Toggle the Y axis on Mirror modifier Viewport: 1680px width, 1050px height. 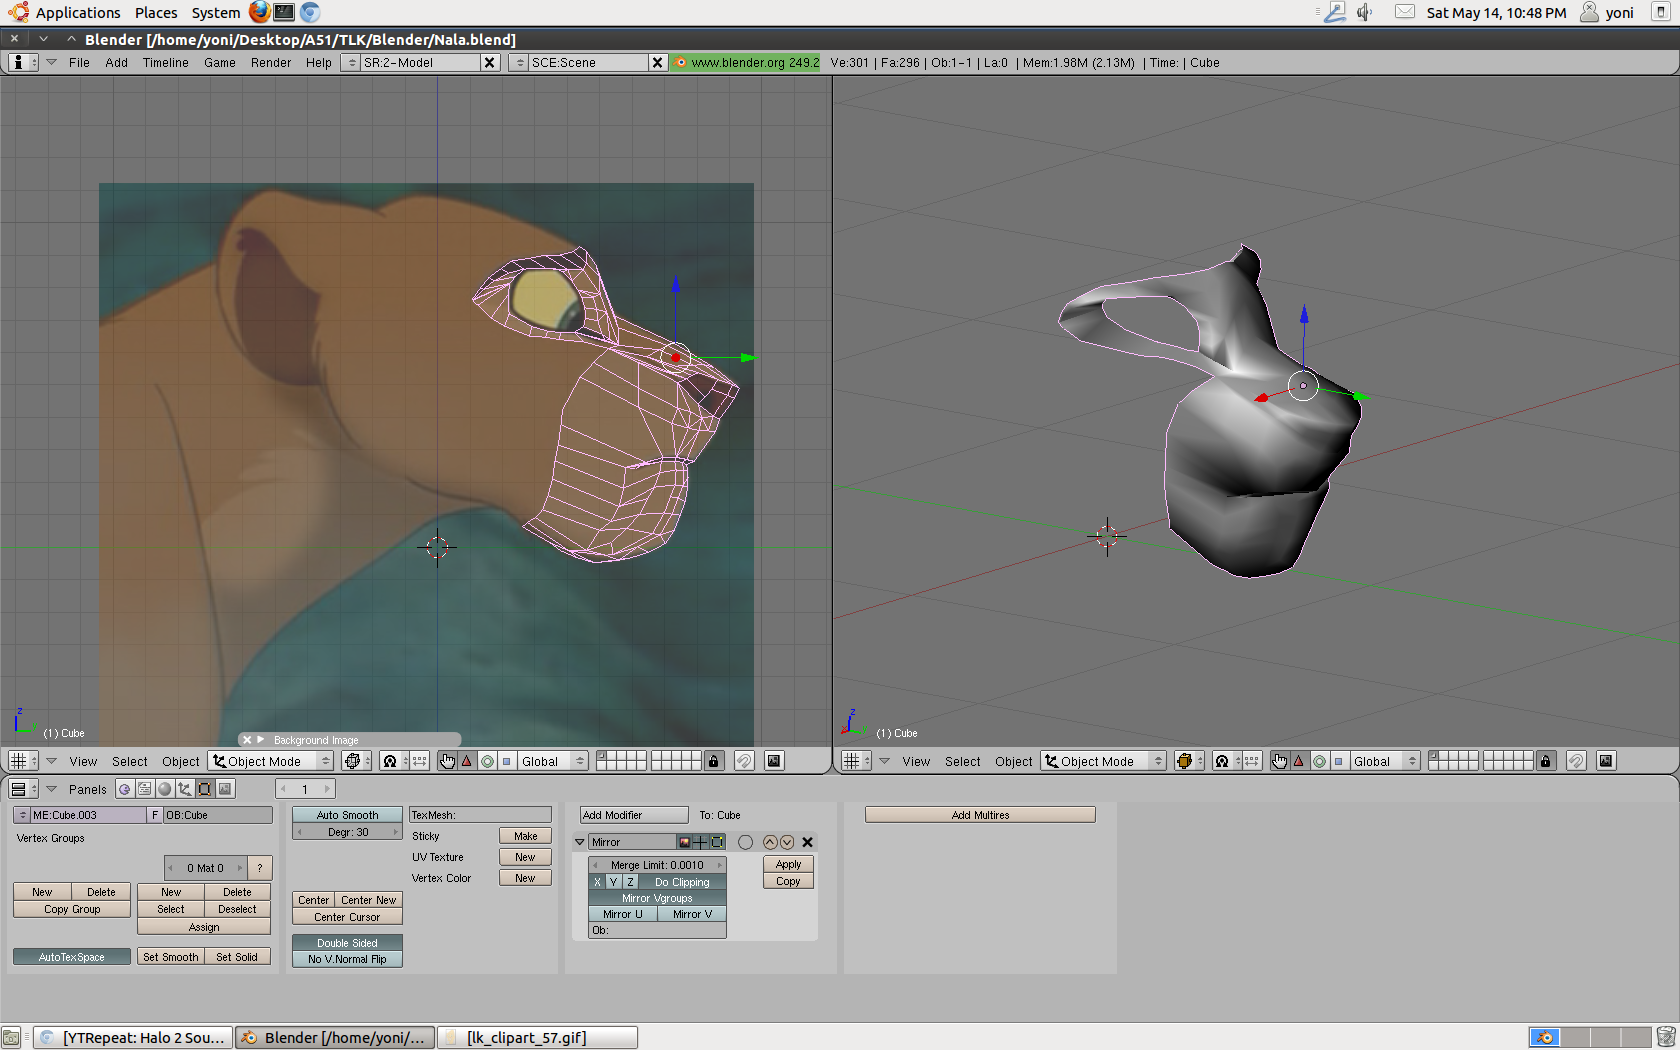(614, 882)
